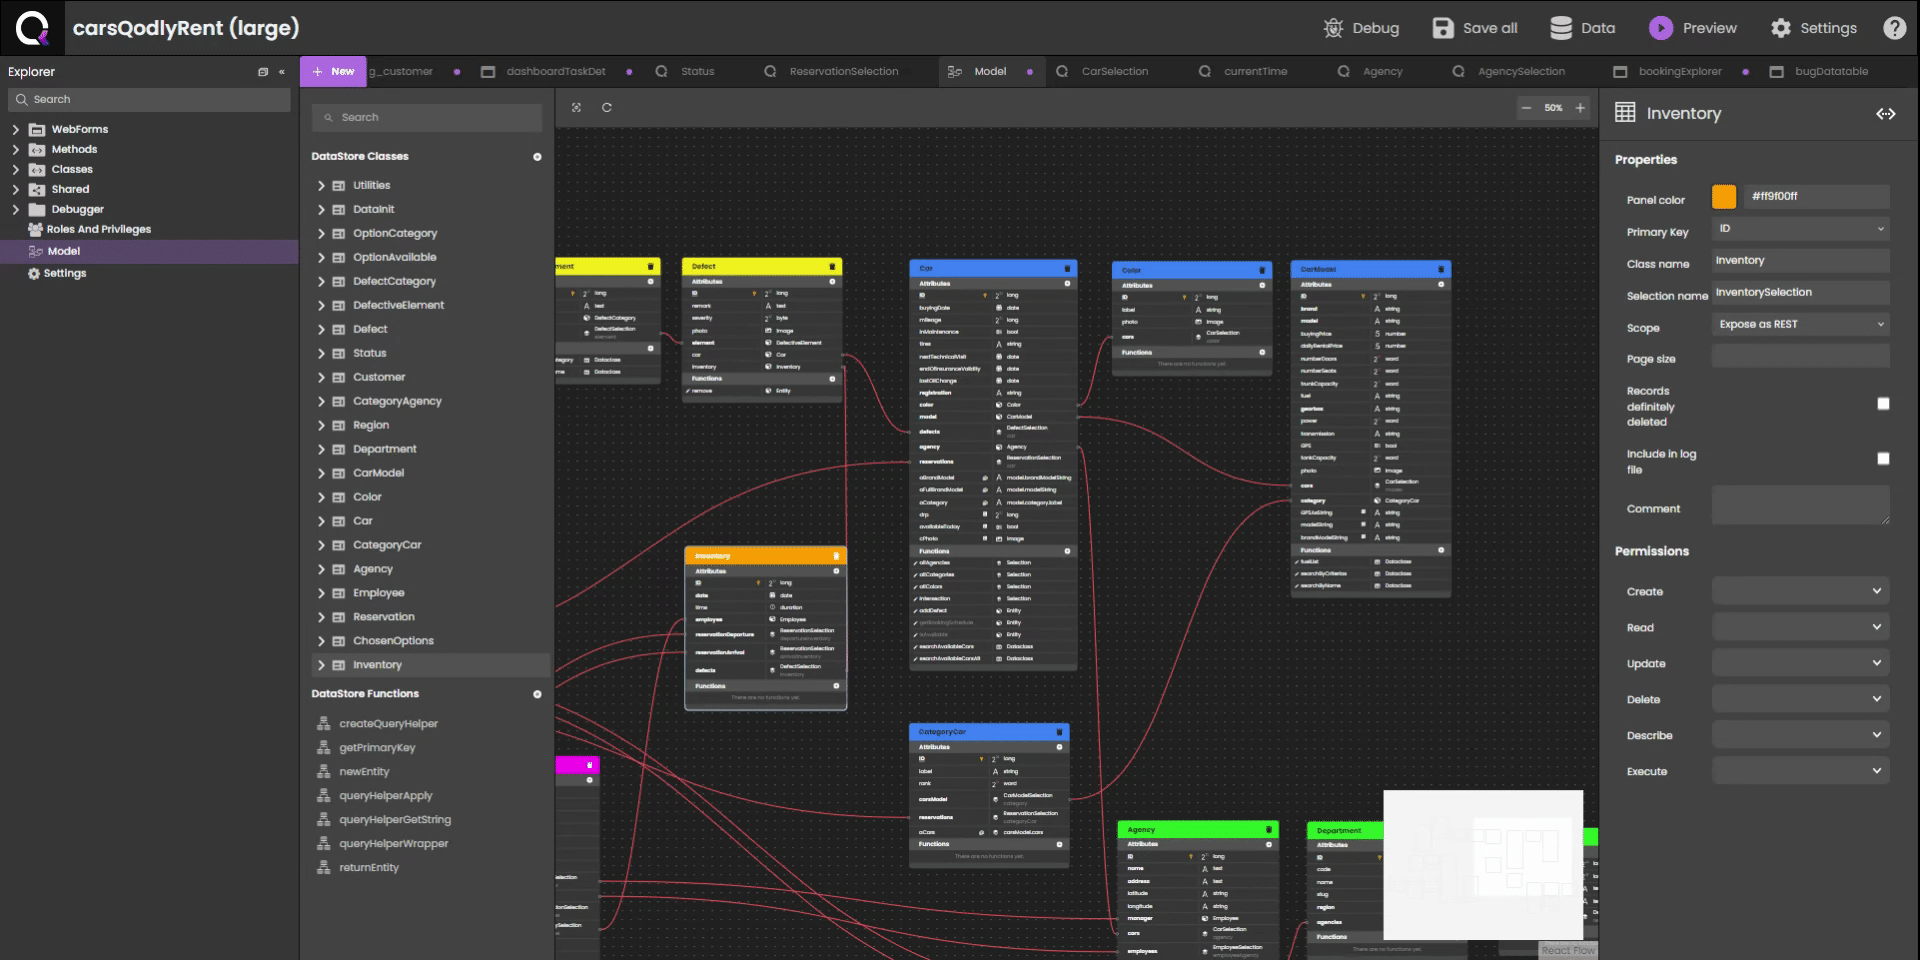Delete the Car dataclass card
The width and height of the screenshot is (1920, 960).
pos(1067,269)
